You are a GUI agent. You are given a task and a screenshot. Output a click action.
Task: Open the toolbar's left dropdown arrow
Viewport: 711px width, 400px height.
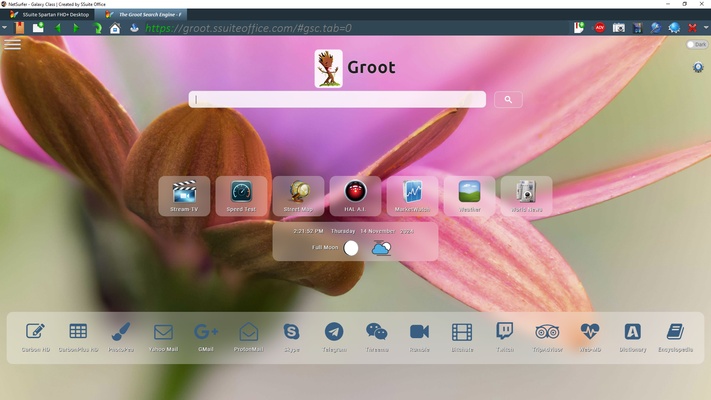4,28
